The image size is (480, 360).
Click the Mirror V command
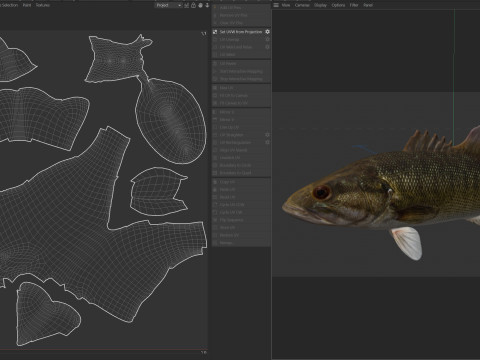pyautogui.click(x=241, y=120)
